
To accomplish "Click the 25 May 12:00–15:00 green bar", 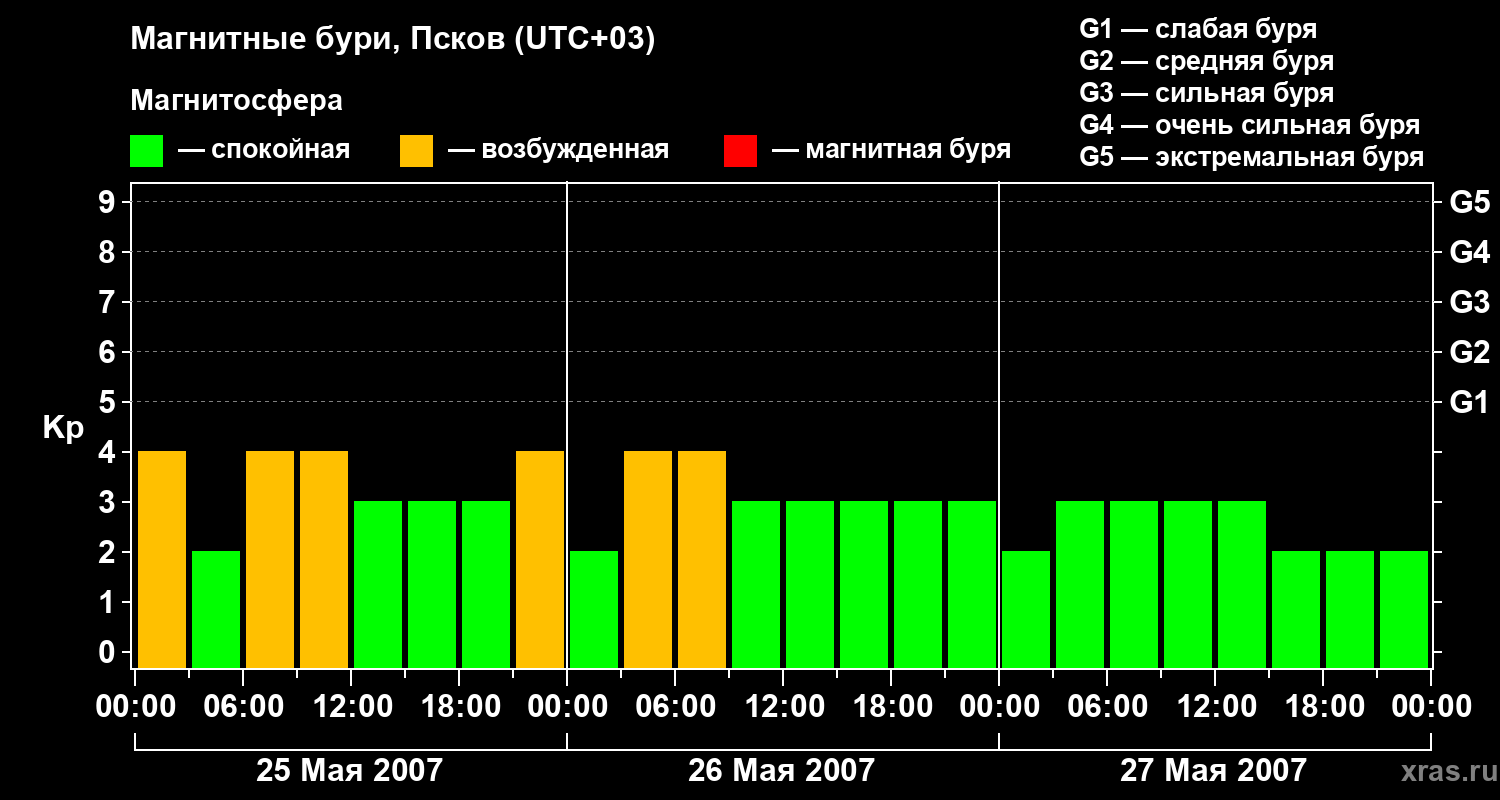I will click(378, 584).
